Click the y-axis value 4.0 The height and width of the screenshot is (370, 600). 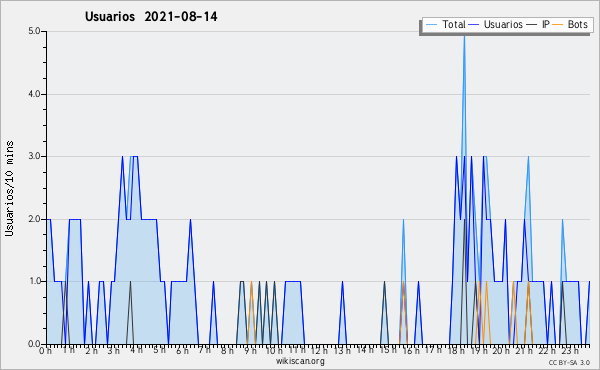tap(34, 94)
